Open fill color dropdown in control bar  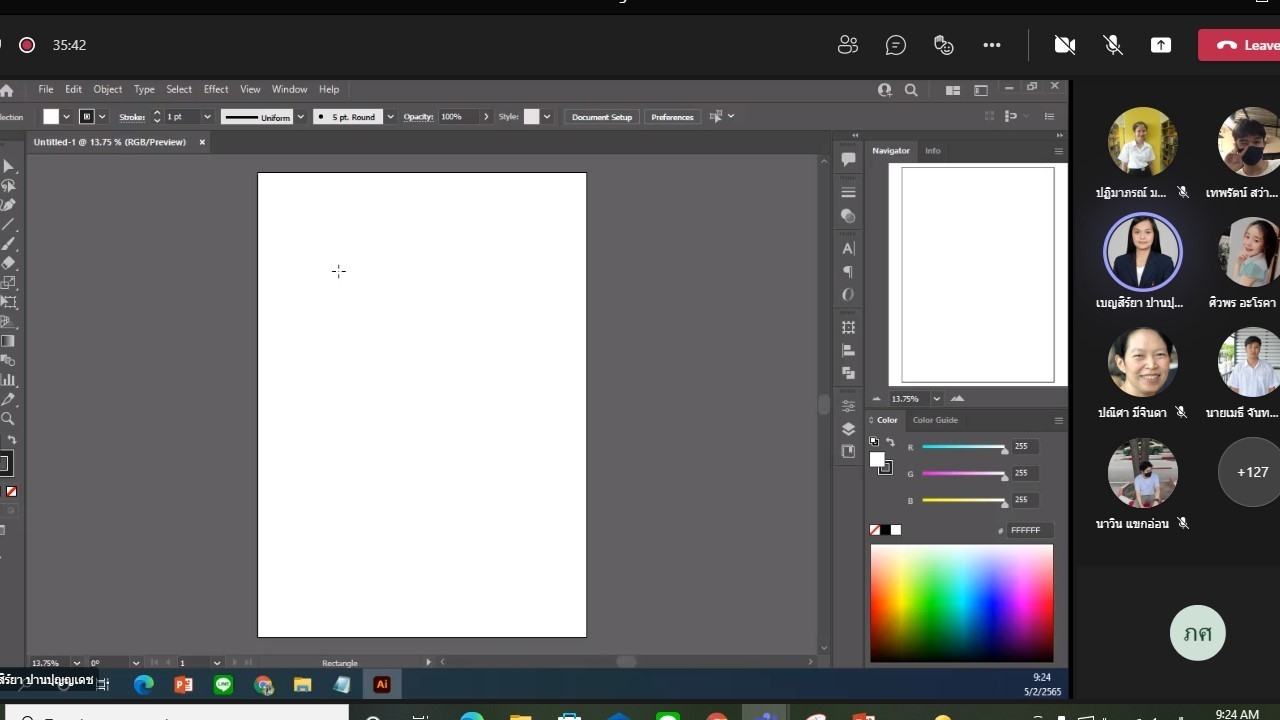(x=66, y=117)
